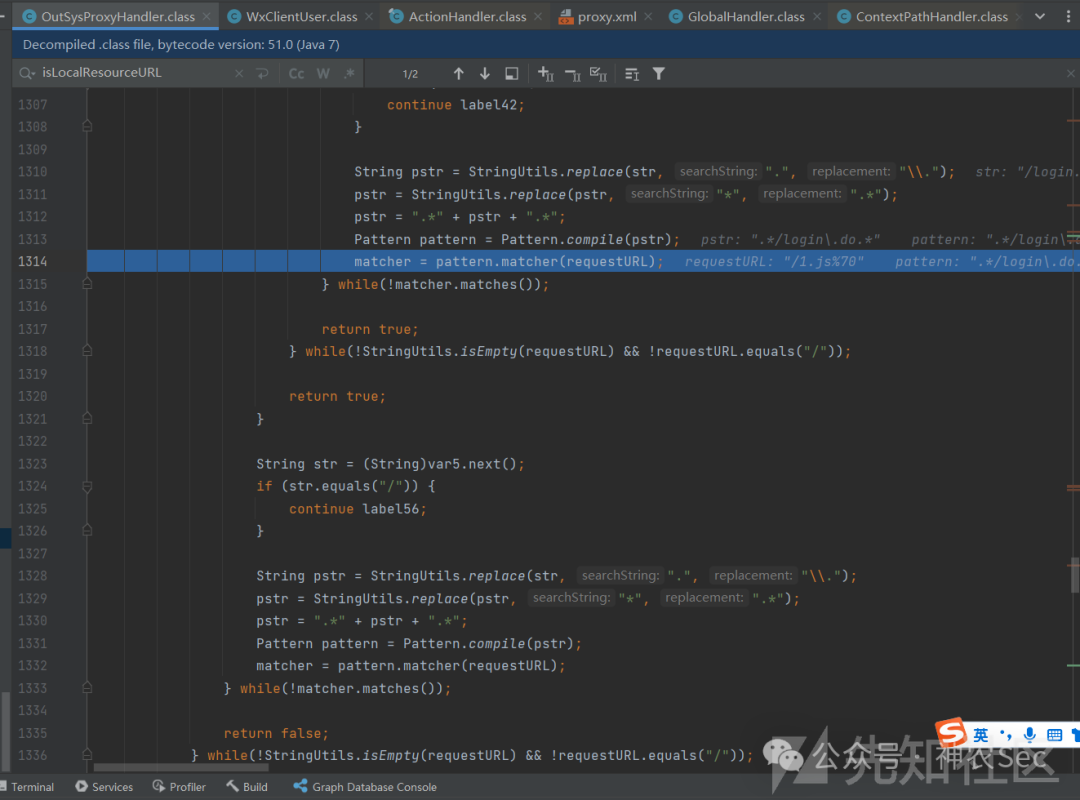The image size is (1080, 800).
Task: Close the proxy.xml tab
Action: (648, 17)
